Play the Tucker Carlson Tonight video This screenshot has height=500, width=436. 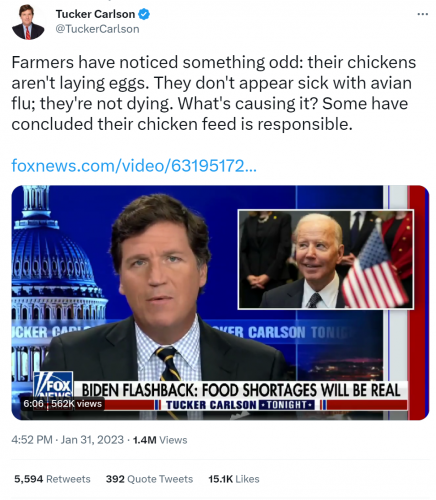(x=220, y=303)
